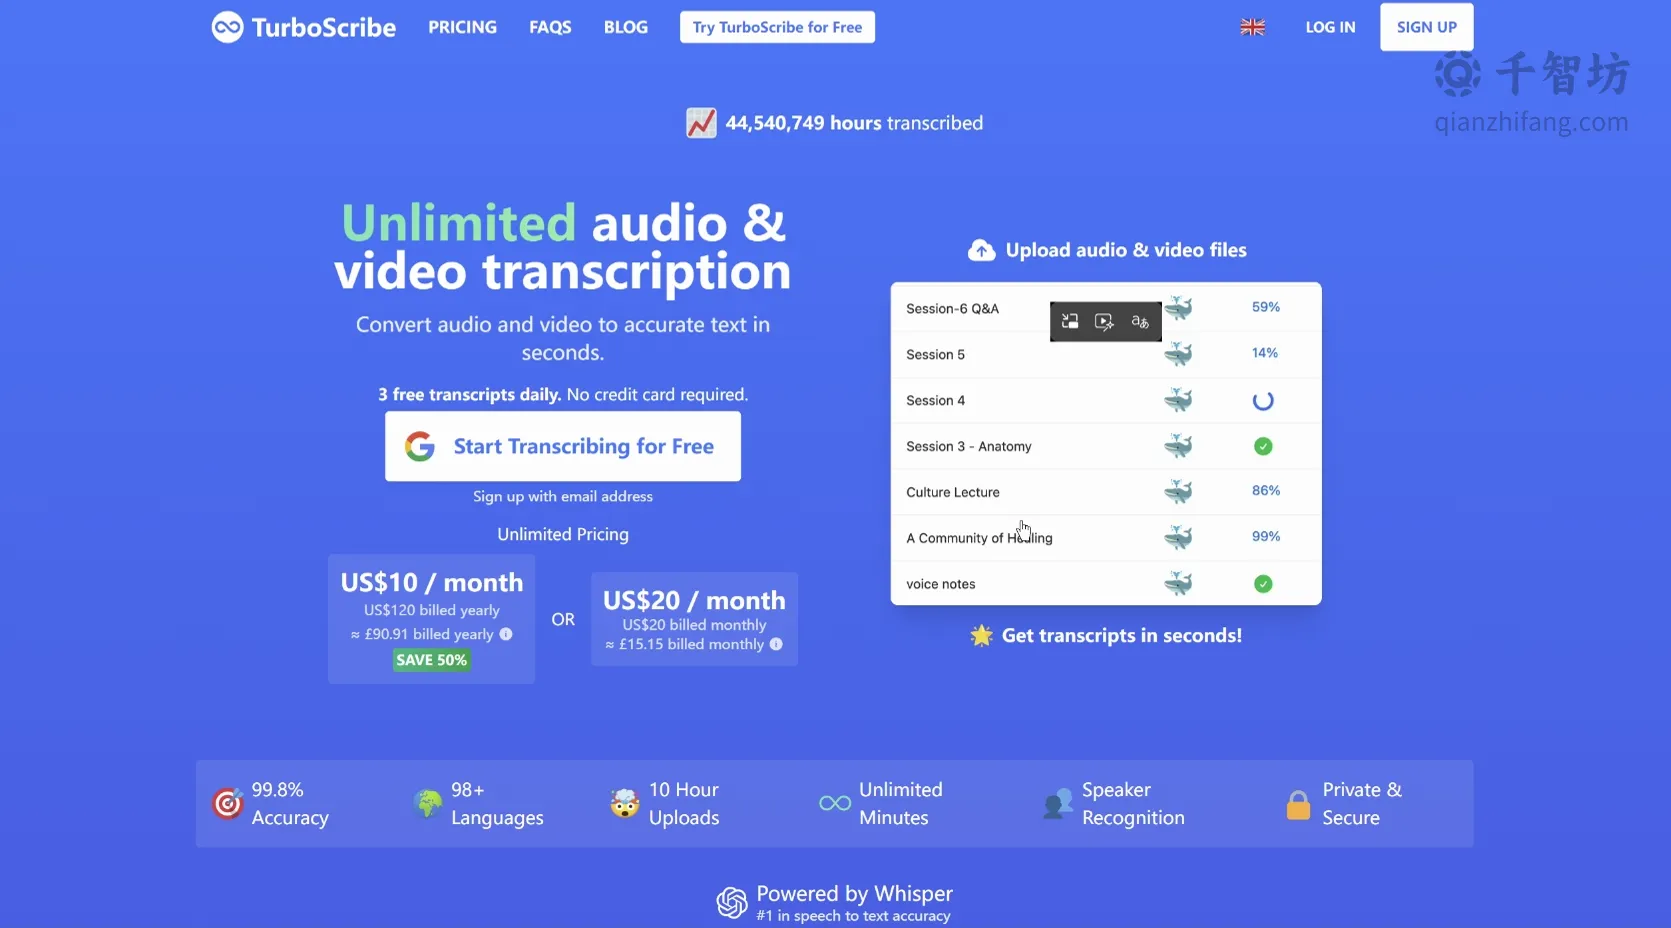
Task: Click the 99.8% Accuracy feature text
Action: pyautogui.click(x=290, y=803)
